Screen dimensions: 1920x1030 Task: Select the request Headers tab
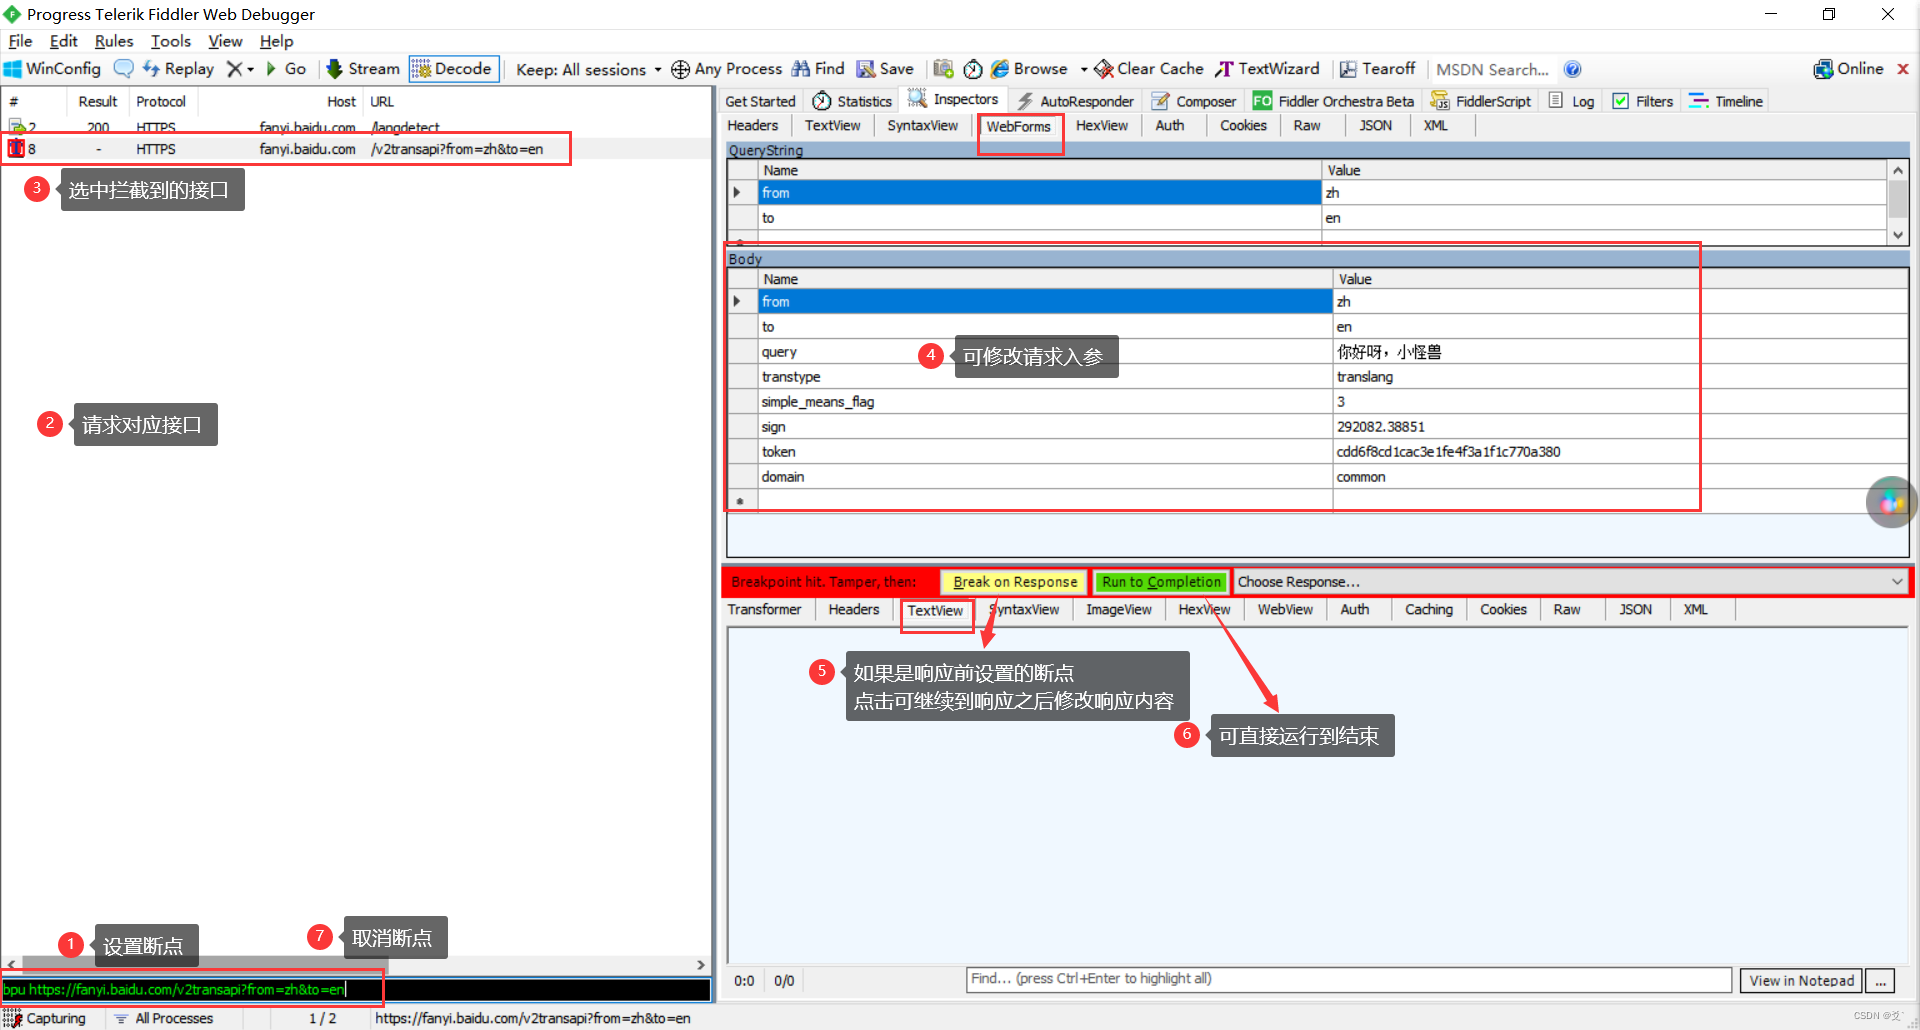tap(753, 125)
